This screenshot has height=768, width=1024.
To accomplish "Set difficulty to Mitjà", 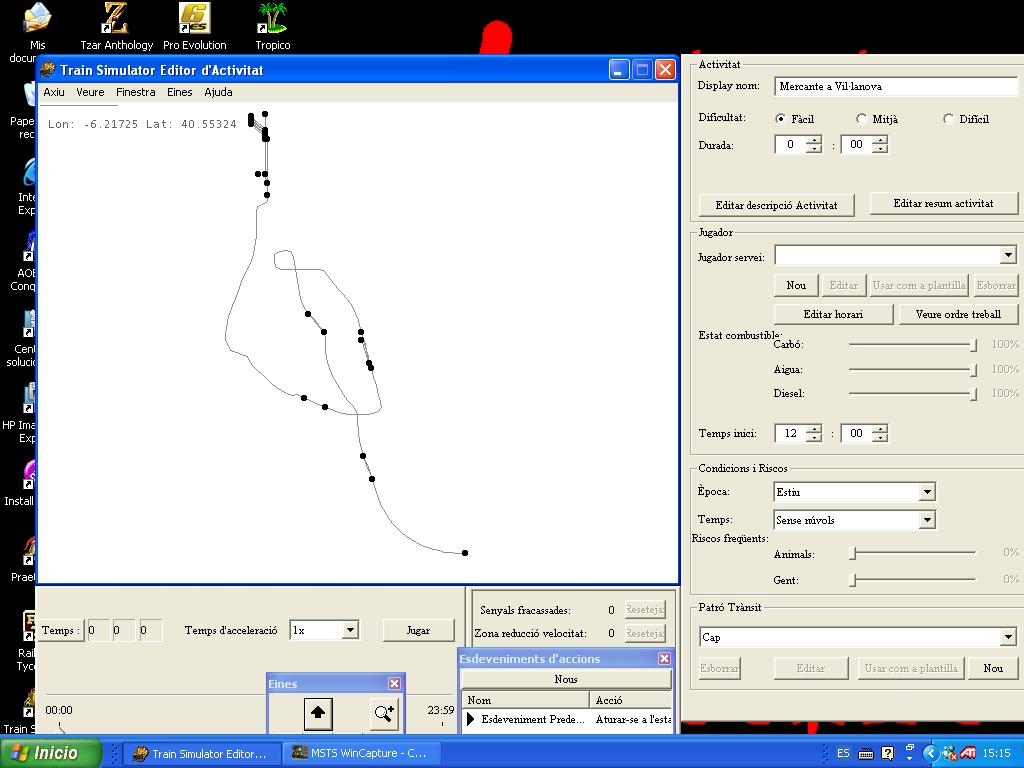I will (862, 119).
